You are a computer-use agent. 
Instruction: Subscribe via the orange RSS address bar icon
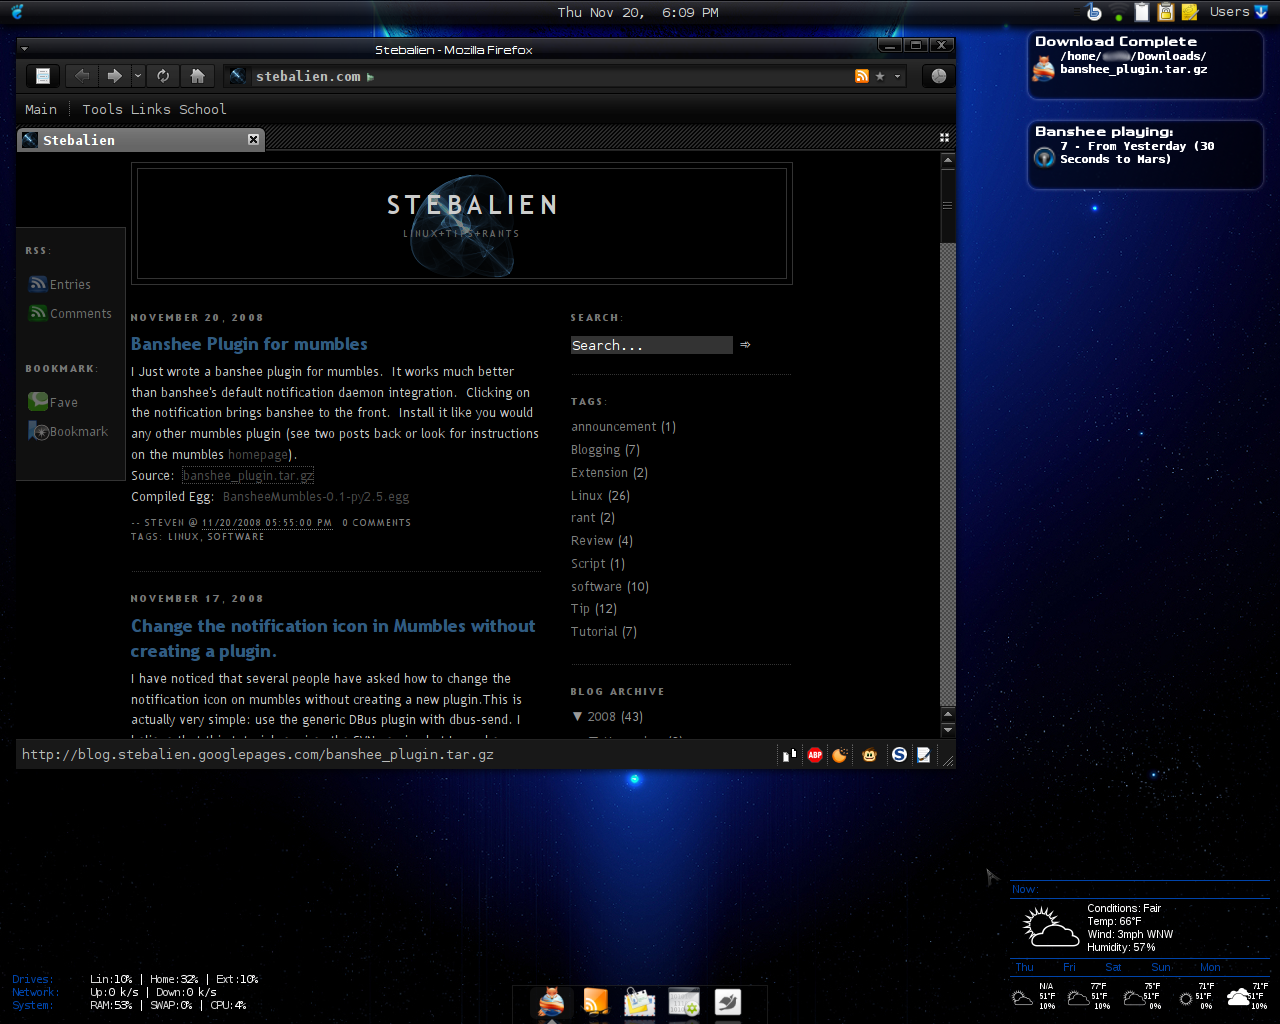click(x=861, y=76)
